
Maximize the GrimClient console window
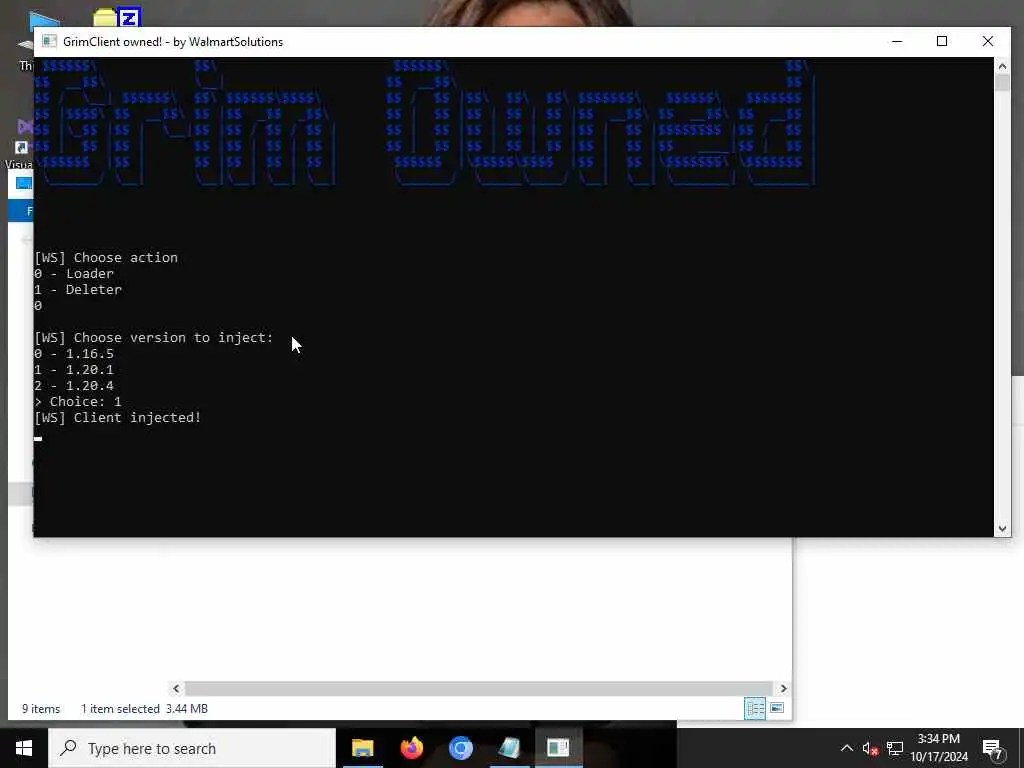pyautogui.click(x=942, y=41)
